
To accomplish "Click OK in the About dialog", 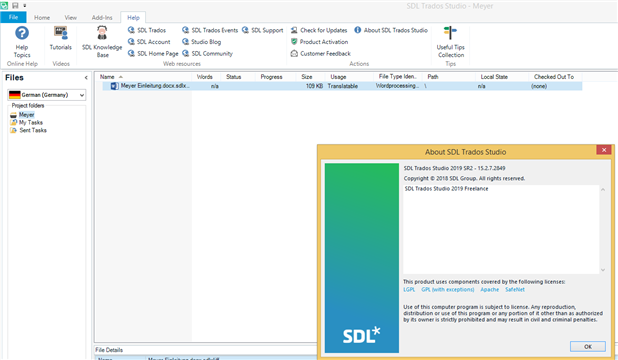I will click(588, 347).
